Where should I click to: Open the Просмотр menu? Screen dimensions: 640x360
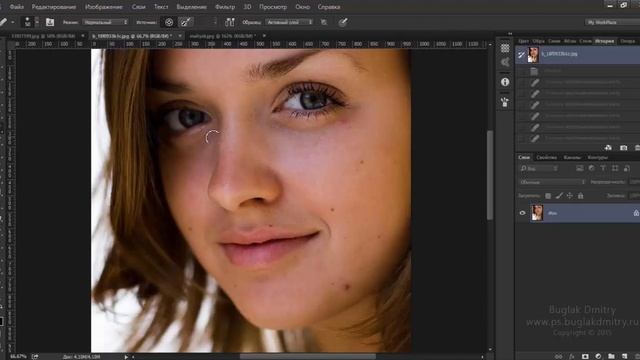coord(273,7)
